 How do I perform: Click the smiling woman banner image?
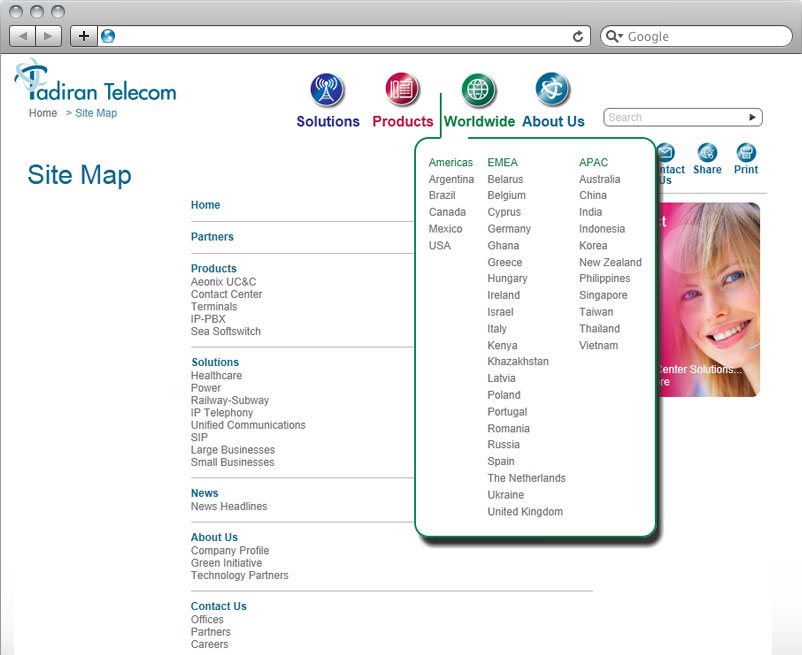click(708, 300)
